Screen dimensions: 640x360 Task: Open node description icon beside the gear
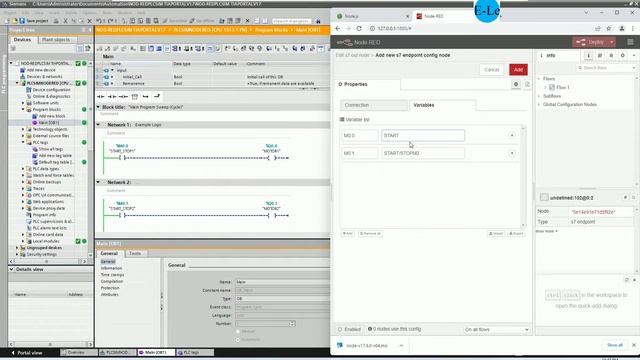527,84
